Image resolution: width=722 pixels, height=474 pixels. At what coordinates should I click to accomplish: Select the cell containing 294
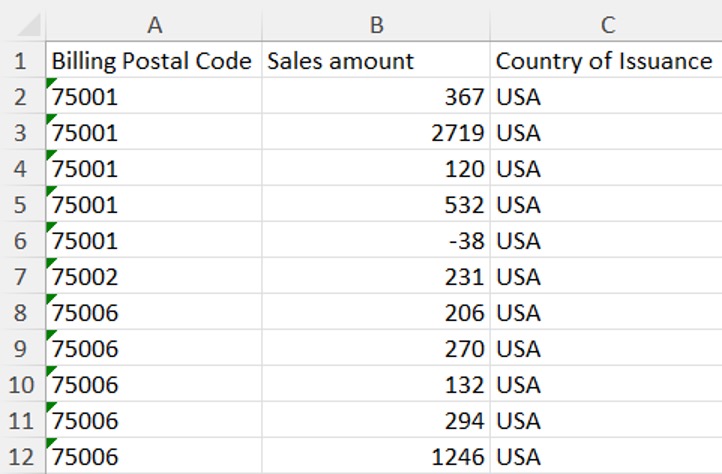(376, 421)
